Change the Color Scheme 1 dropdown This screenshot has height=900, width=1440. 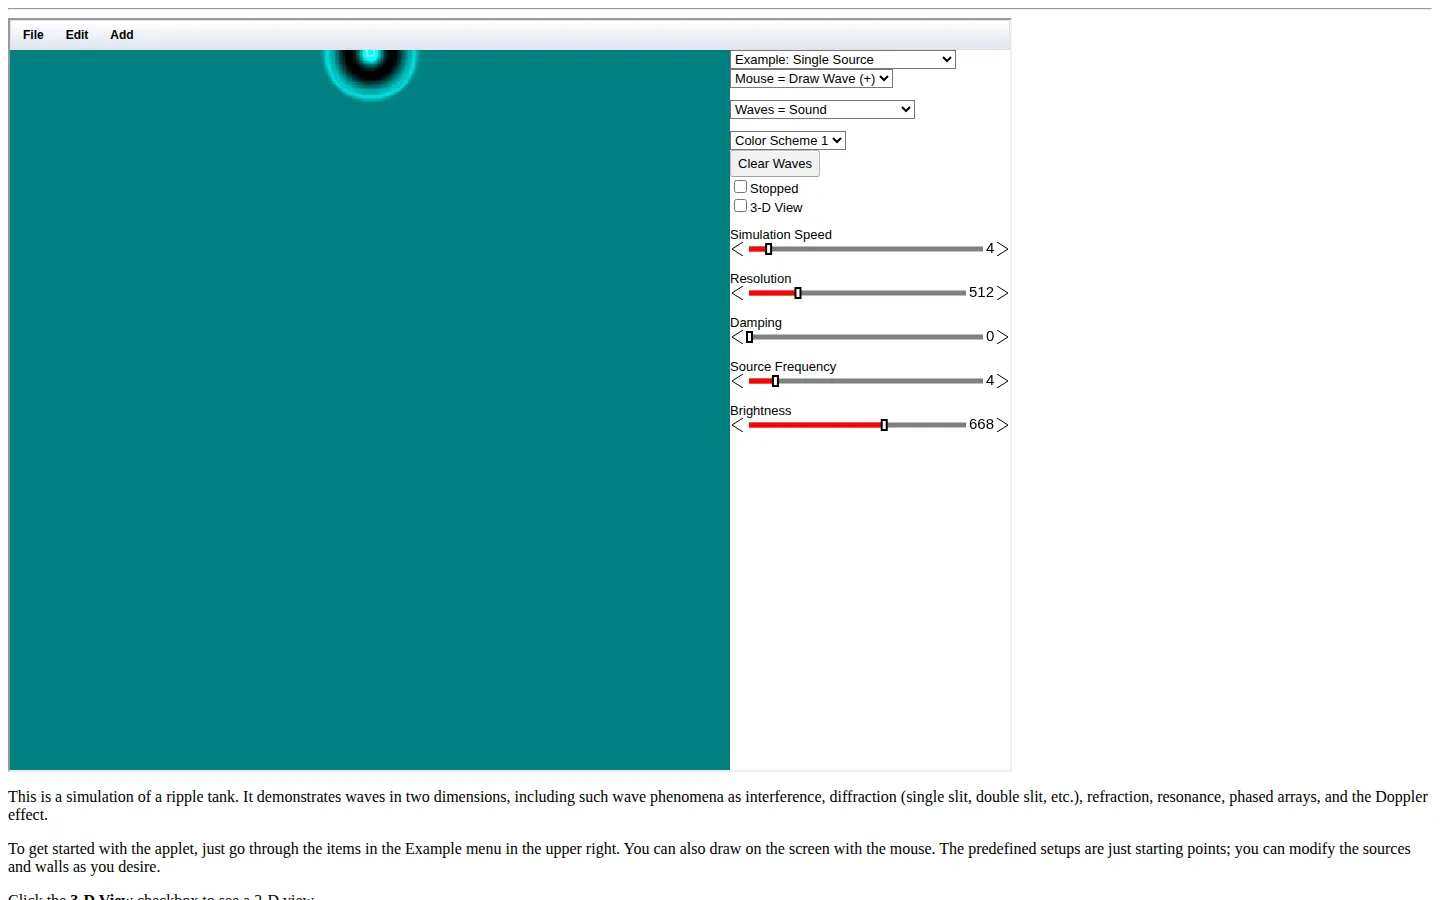click(788, 141)
